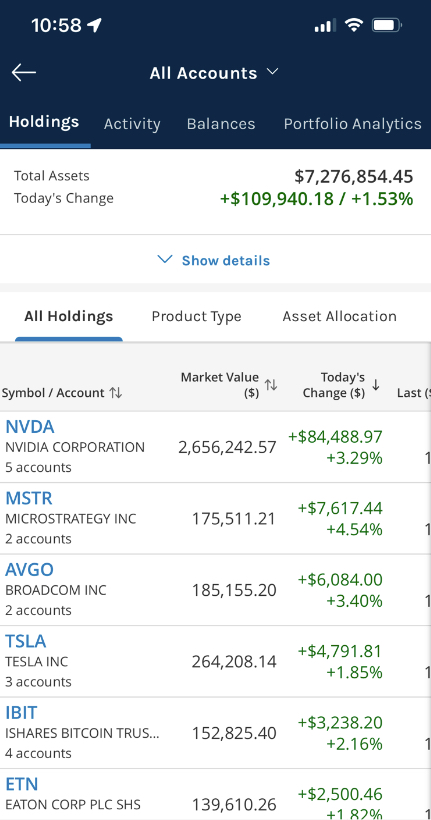The height and width of the screenshot is (820, 431).
Task: Click NVIDIA CORPORATION company name
Action: coord(75,448)
